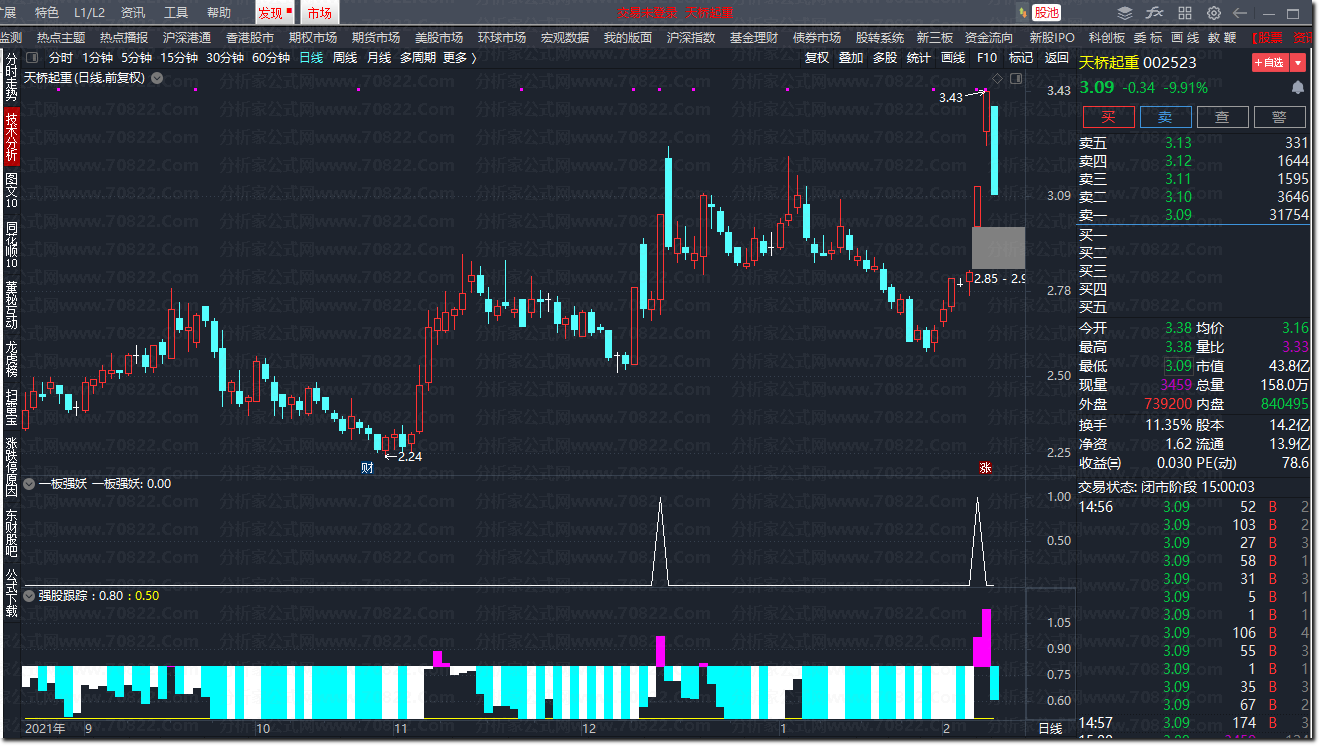Switch to the 发现 tab
The image size is (1321, 746).
(x=274, y=13)
